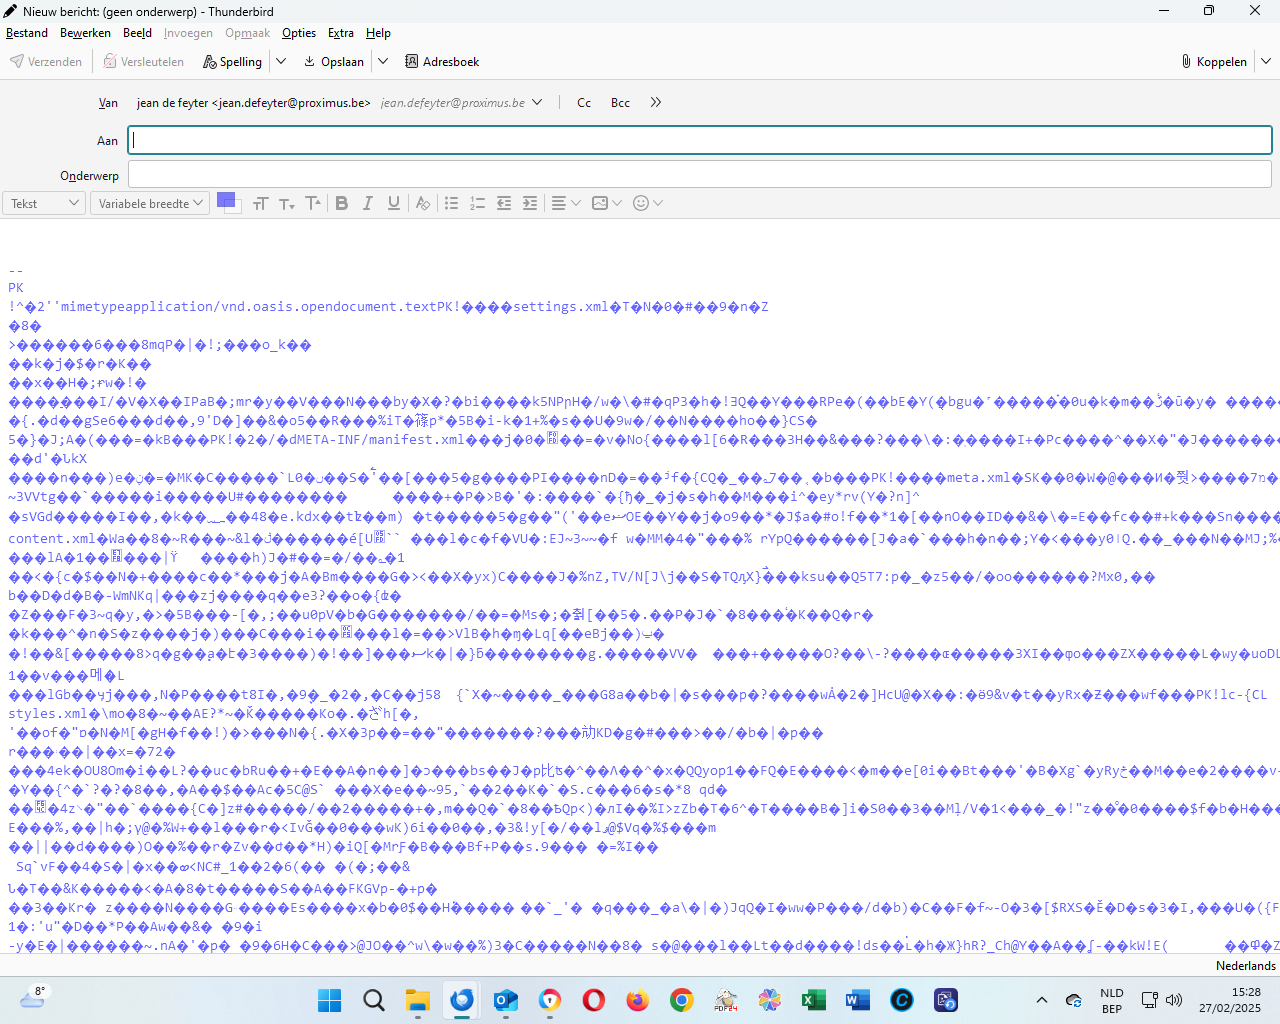1280x1024 pixels.
Task: Click the Versleutelen encrypt button
Action: pyautogui.click(x=144, y=62)
